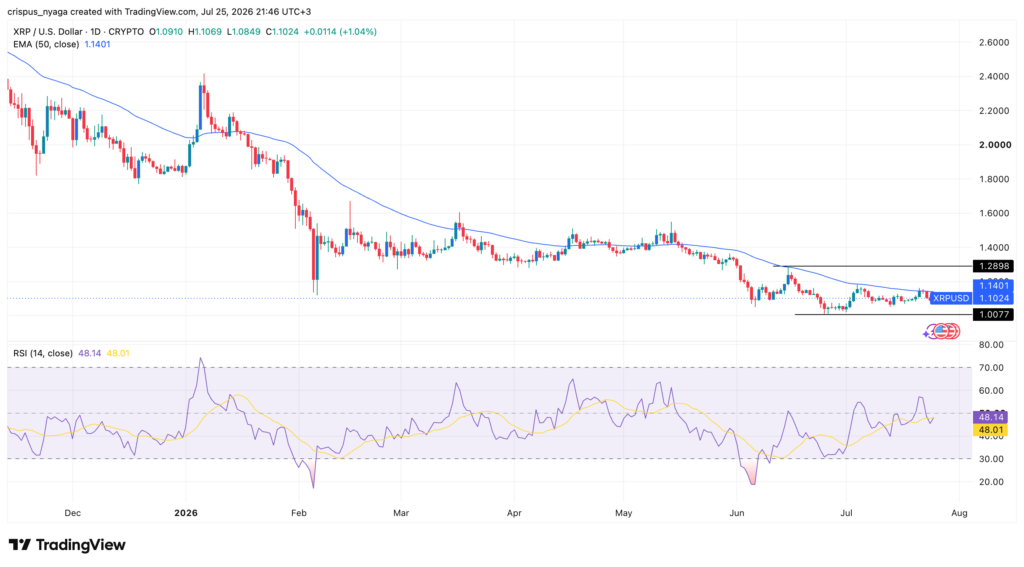Click the 2.2000 price axis label
1024x567 pixels.
[994, 111]
